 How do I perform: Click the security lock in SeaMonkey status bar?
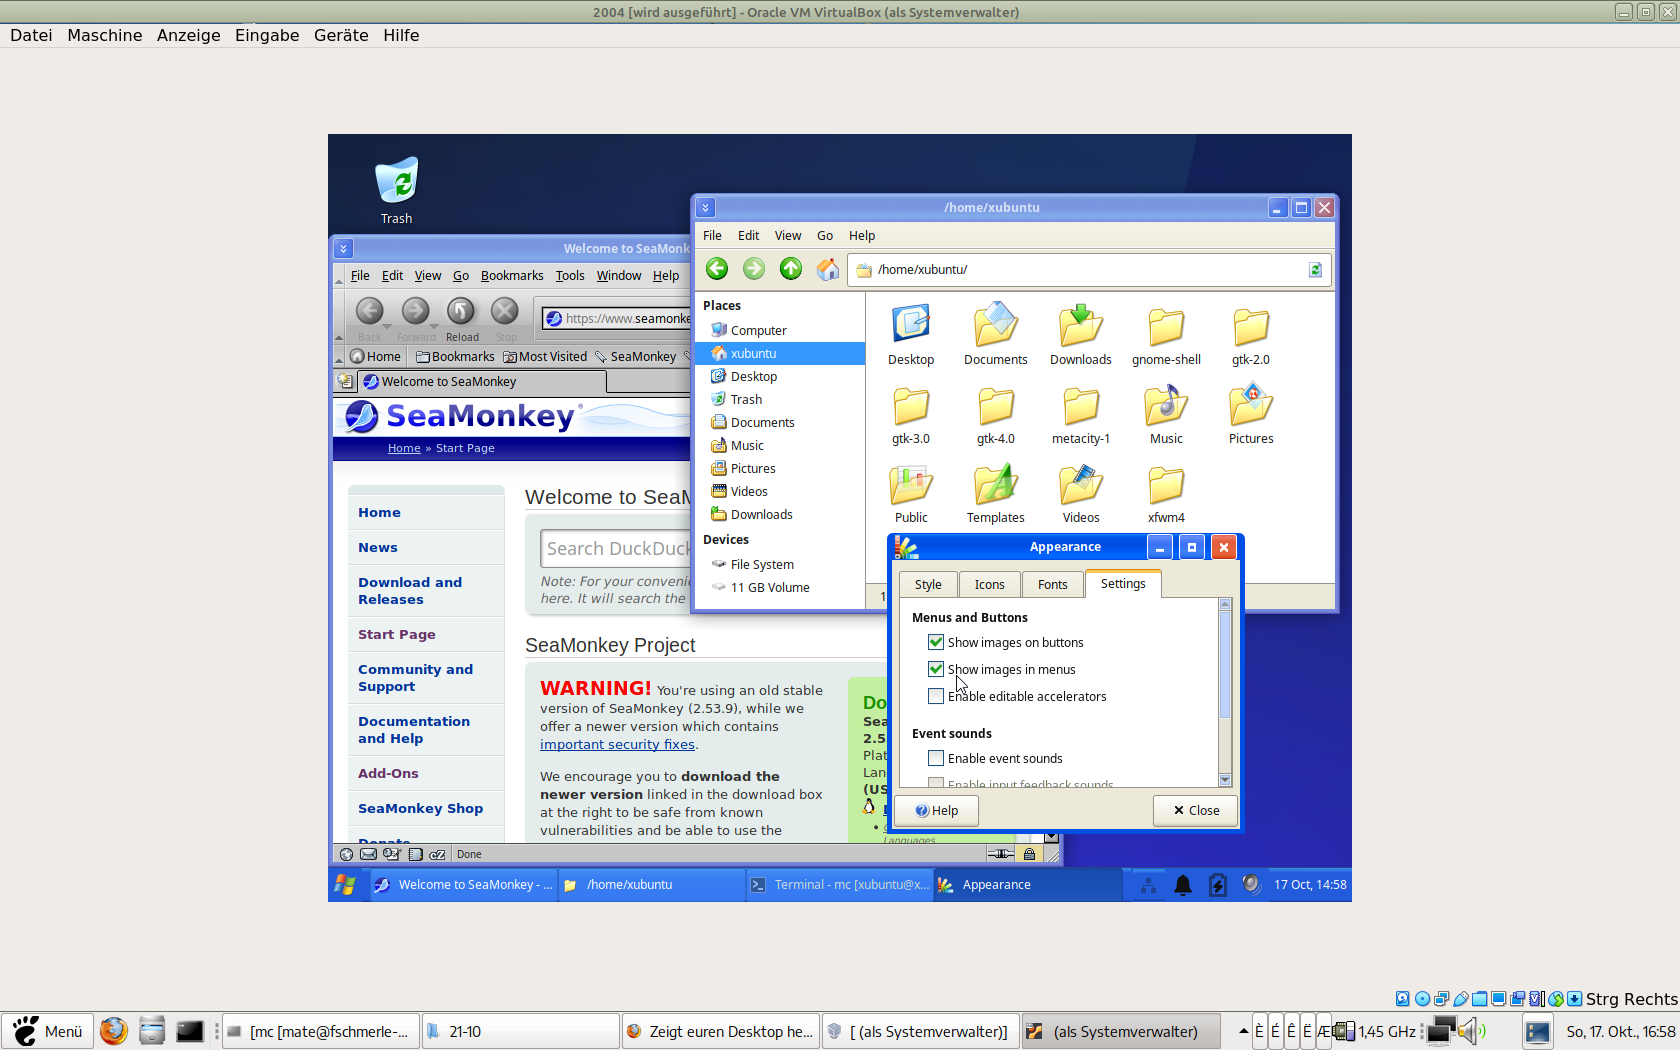click(1029, 854)
